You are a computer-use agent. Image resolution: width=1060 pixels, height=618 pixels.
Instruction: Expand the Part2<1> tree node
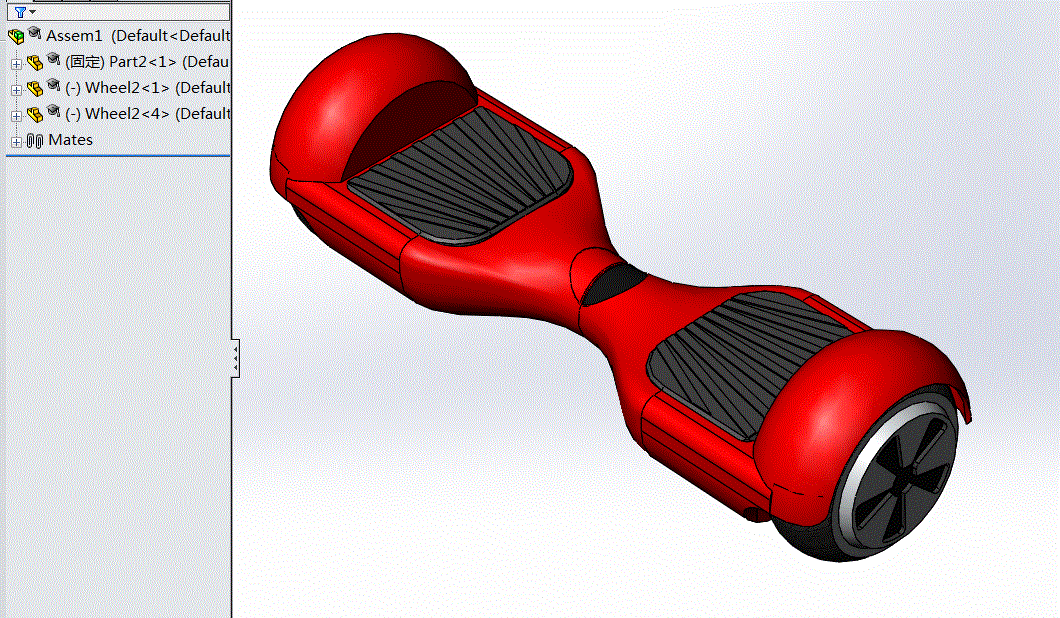[16, 64]
